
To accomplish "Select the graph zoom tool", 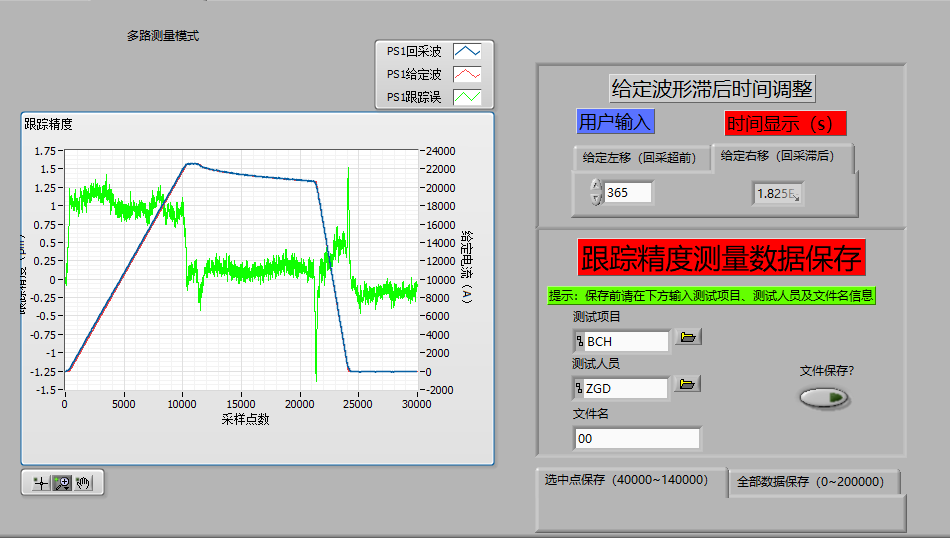I will pos(62,483).
